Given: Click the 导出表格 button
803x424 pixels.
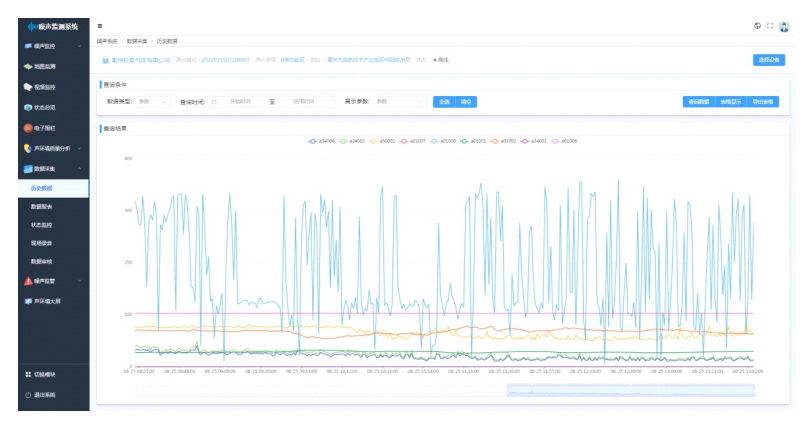Looking at the screenshot, I should (x=763, y=101).
